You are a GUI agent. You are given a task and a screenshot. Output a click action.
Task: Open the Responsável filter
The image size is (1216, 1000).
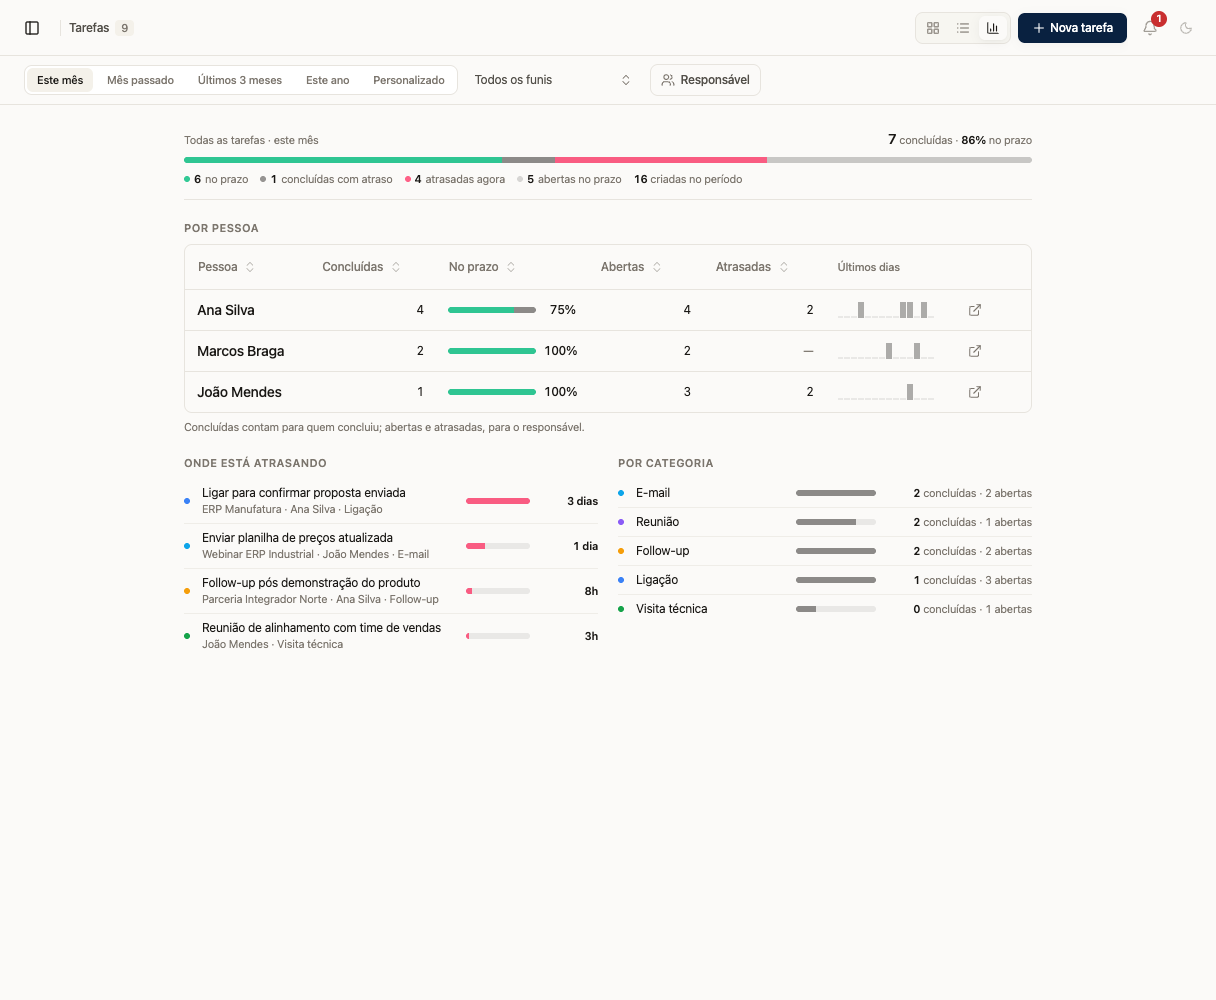pos(705,80)
